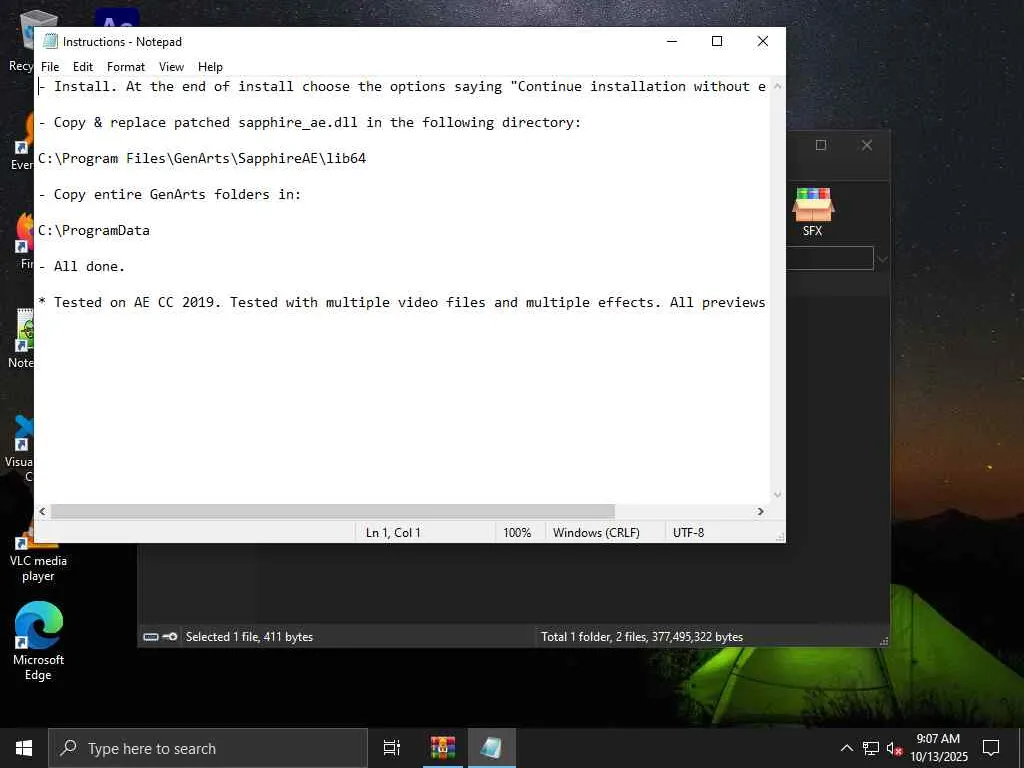The width and height of the screenshot is (1024, 768).
Task: Maximize the Instructions Notepad window
Action: [x=717, y=41]
